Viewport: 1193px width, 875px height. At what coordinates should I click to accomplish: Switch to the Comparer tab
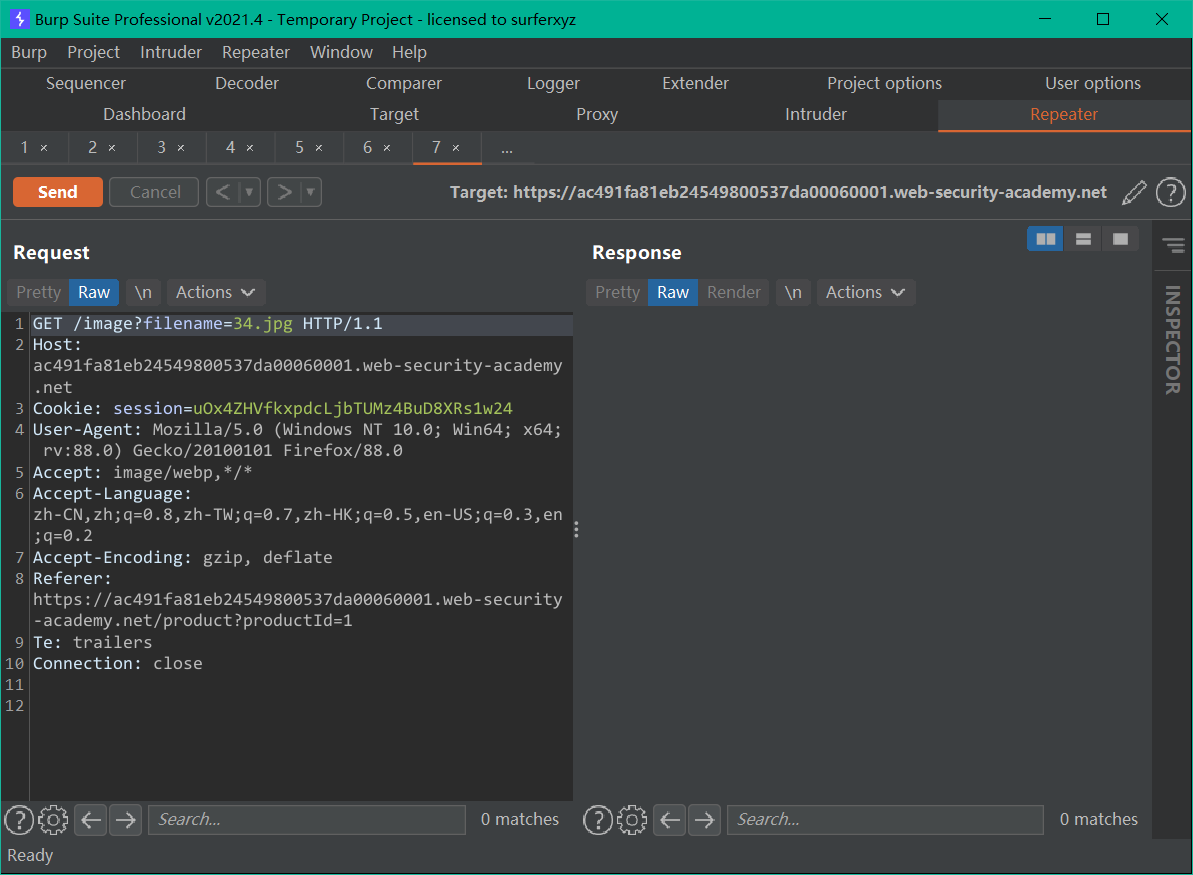click(403, 84)
